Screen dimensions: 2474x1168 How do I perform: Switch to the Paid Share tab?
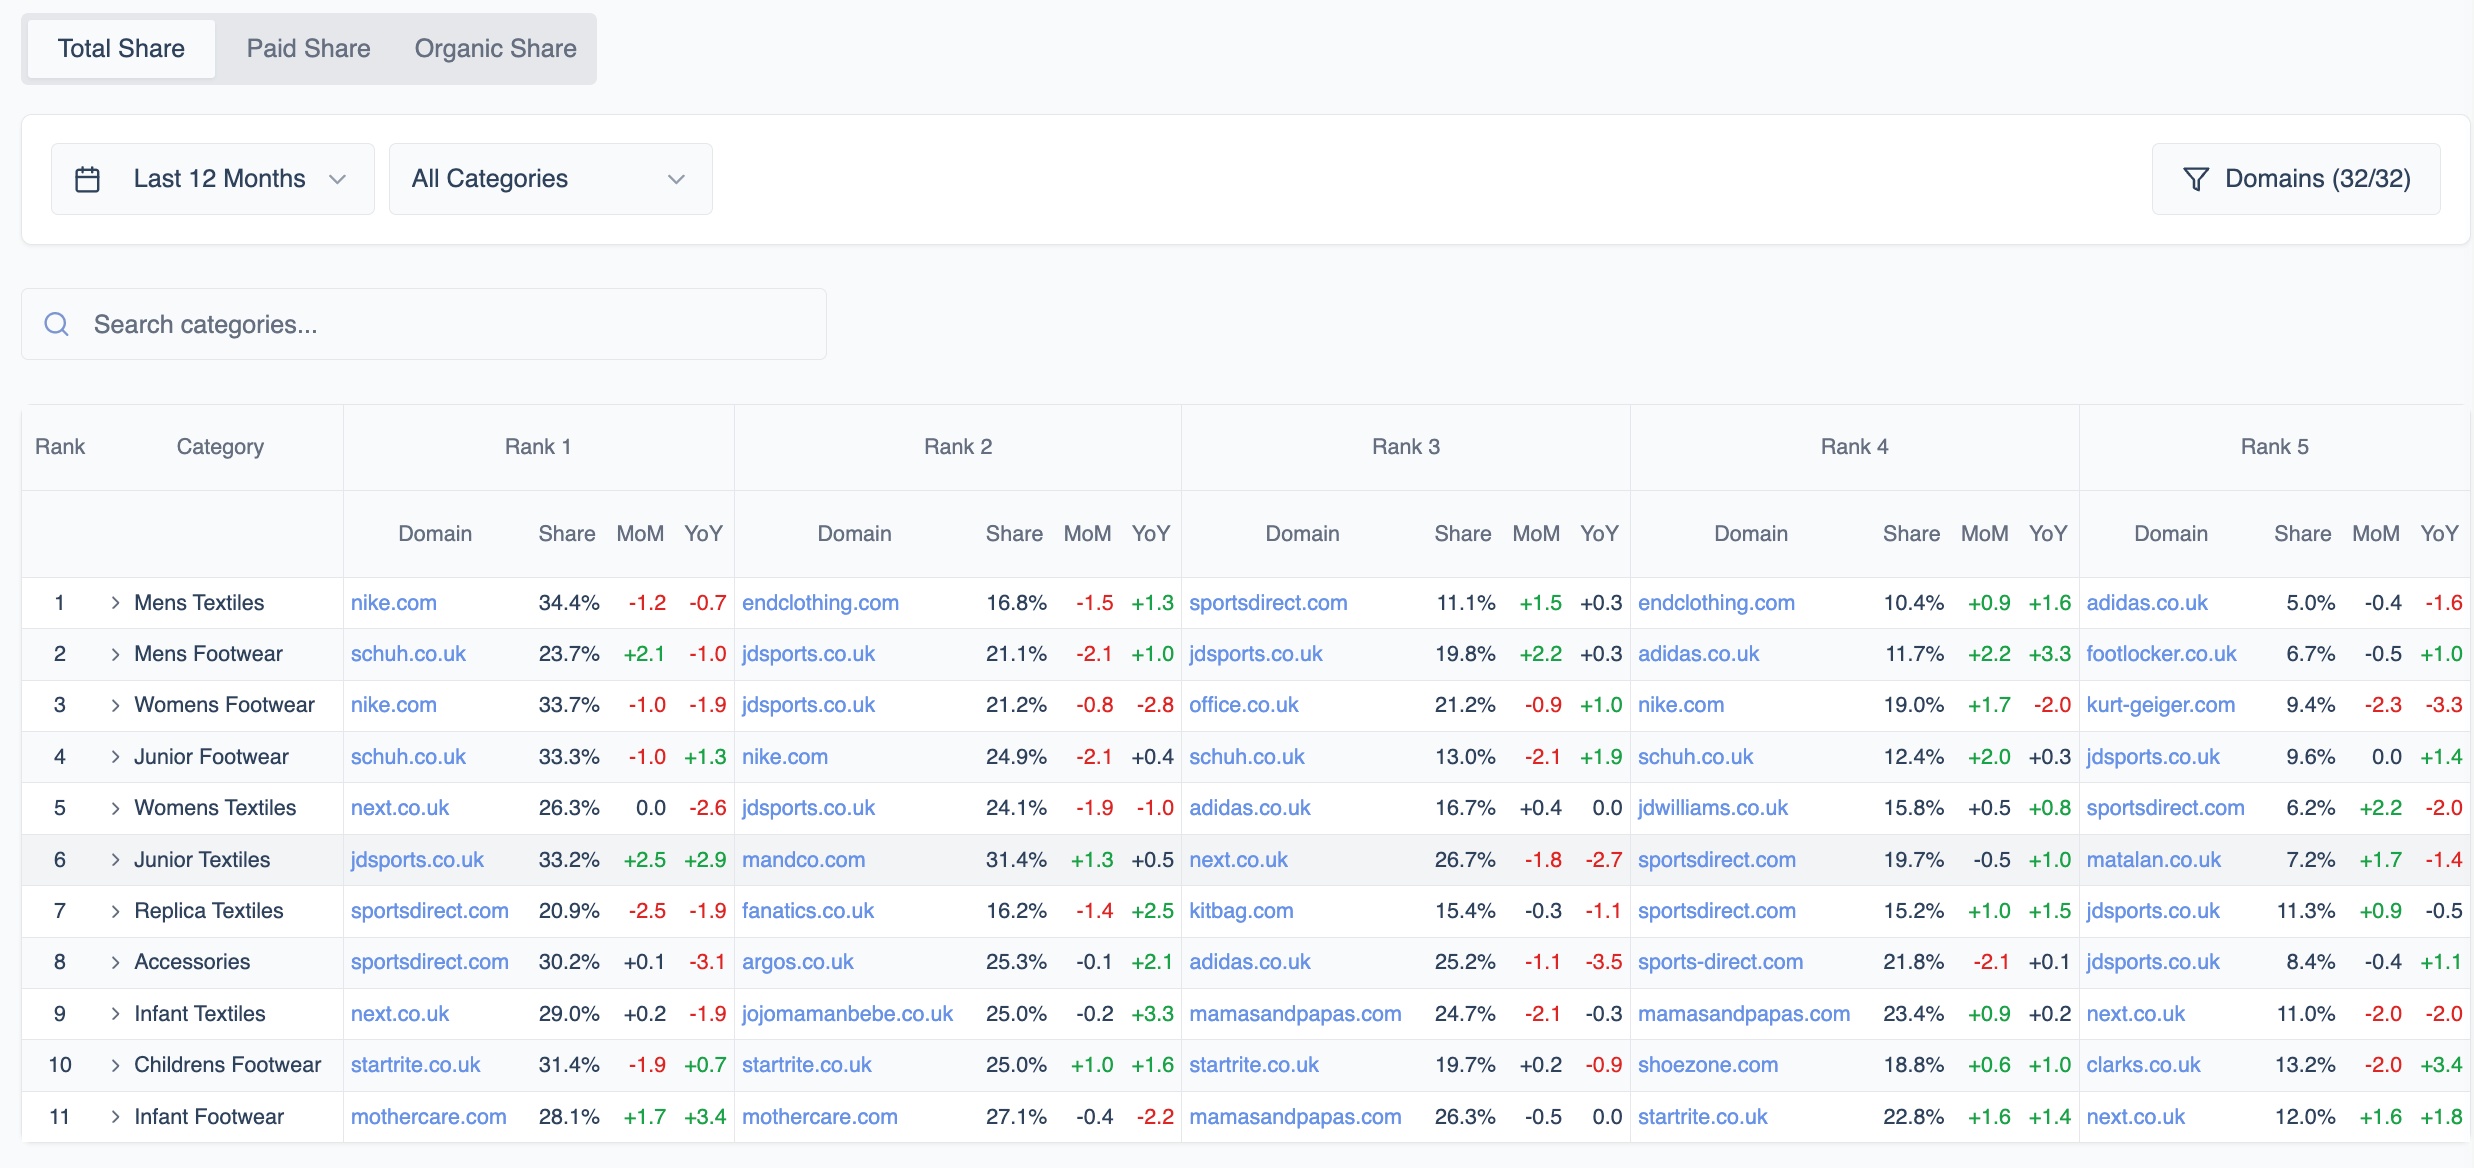[x=308, y=48]
